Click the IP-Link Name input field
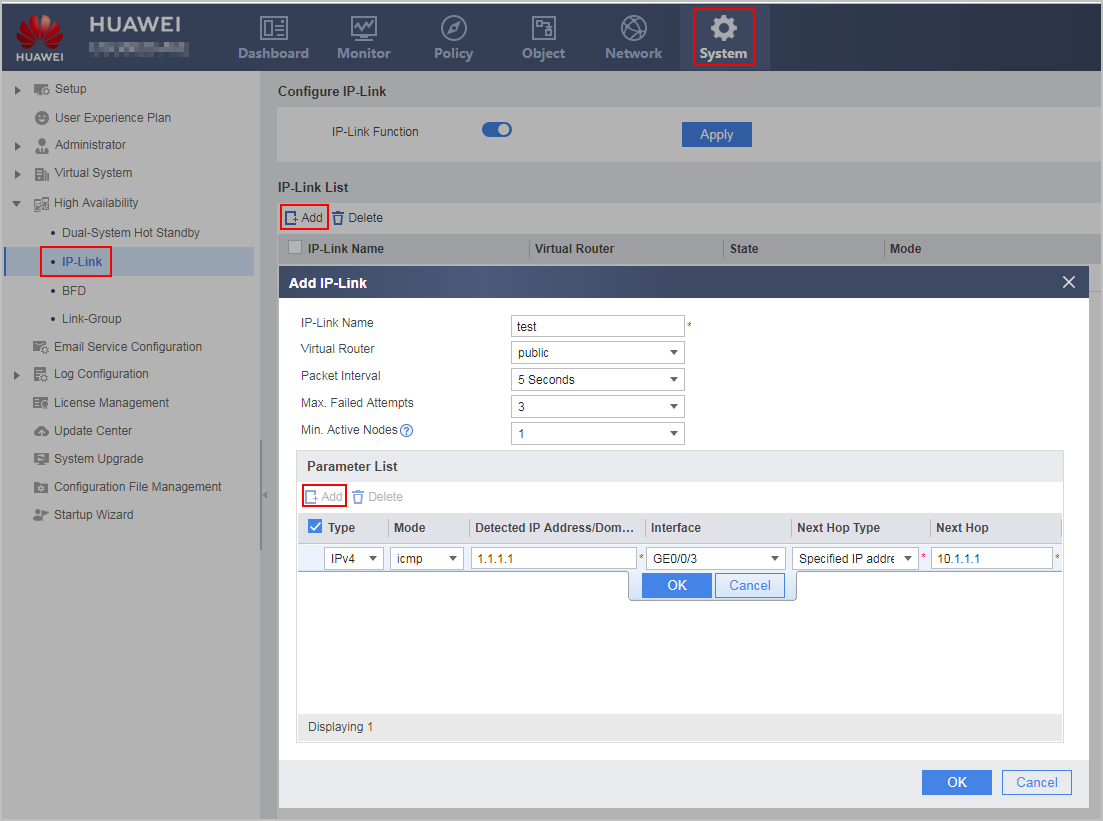 [x=597, y=326]
